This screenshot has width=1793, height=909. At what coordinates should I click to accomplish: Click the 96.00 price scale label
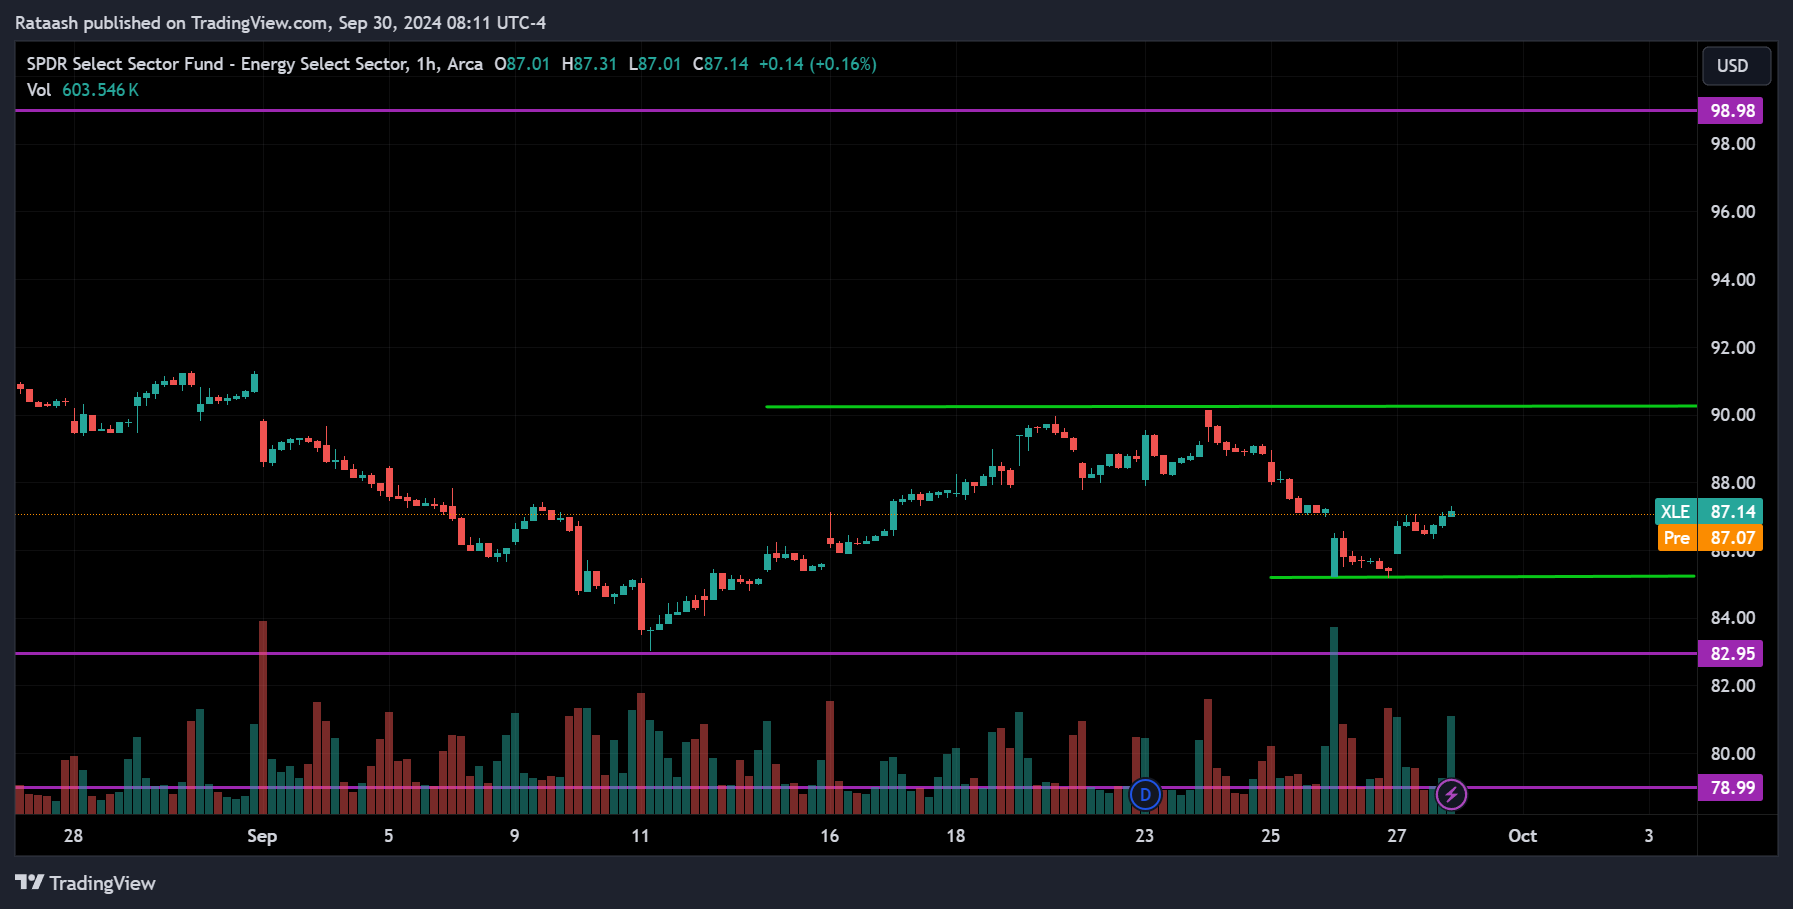1733,212
